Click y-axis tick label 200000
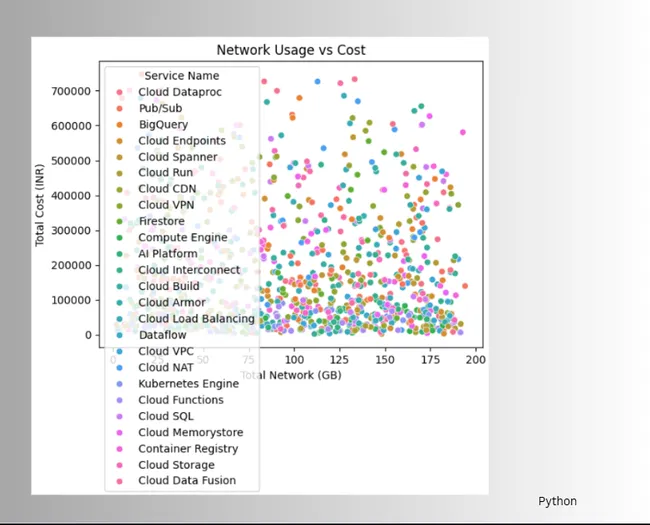 (71, 265)
